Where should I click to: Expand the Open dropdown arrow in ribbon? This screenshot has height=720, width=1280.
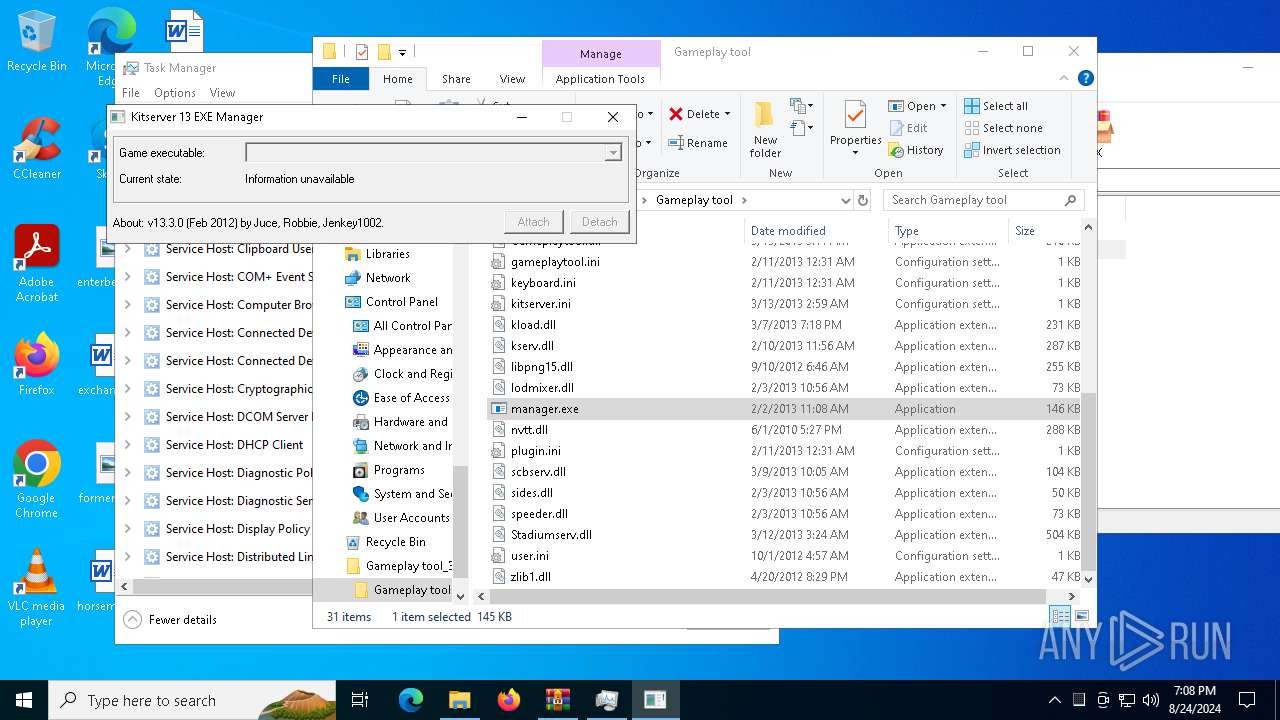click(943, 106)
